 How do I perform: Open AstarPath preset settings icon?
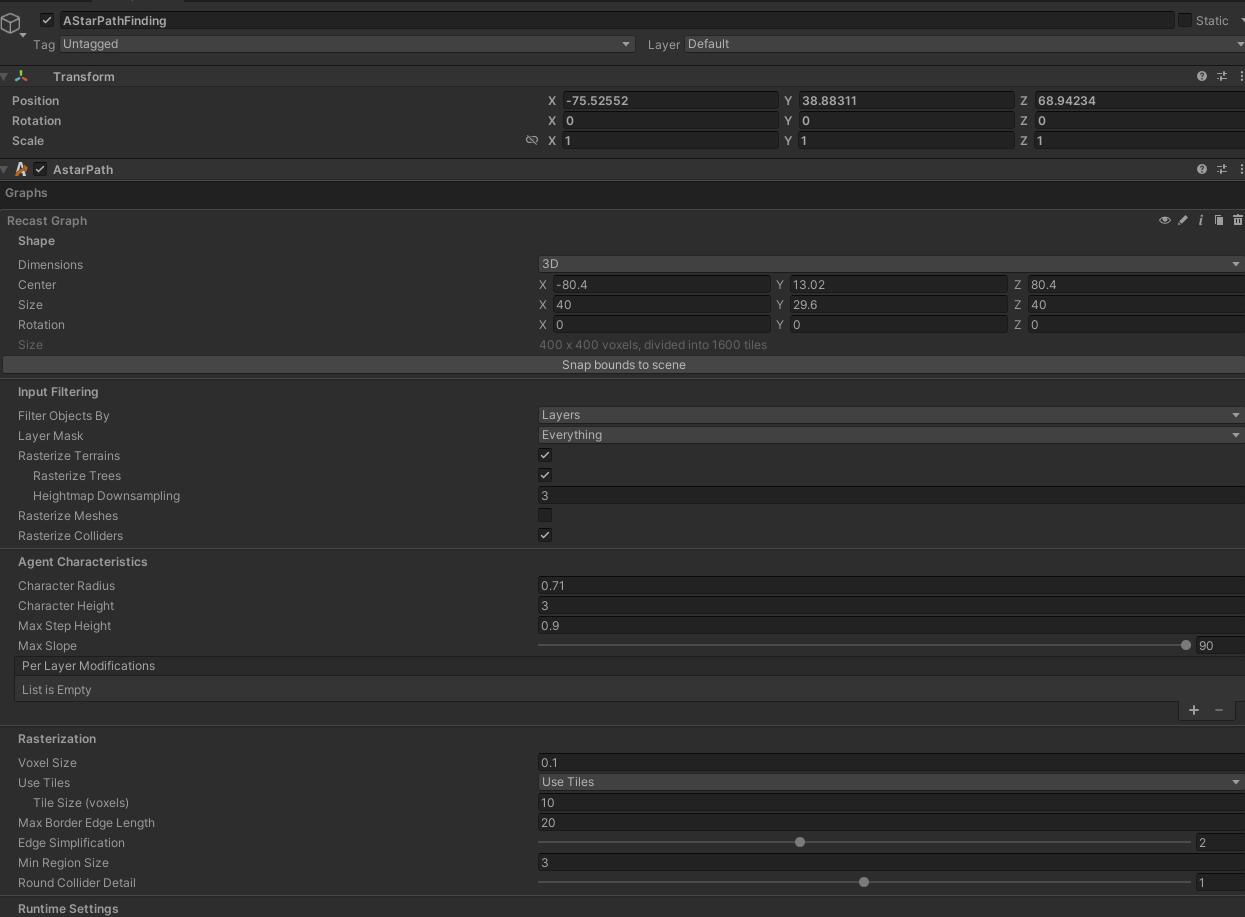tap(1222, 169)
